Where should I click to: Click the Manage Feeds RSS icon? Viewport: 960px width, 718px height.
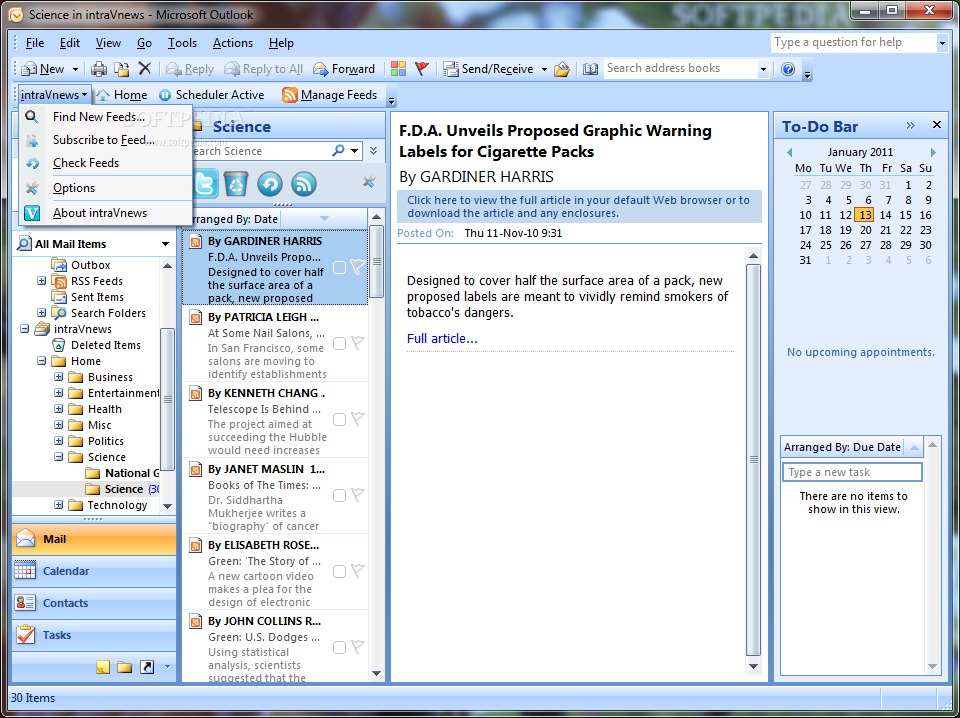(290, 95)
